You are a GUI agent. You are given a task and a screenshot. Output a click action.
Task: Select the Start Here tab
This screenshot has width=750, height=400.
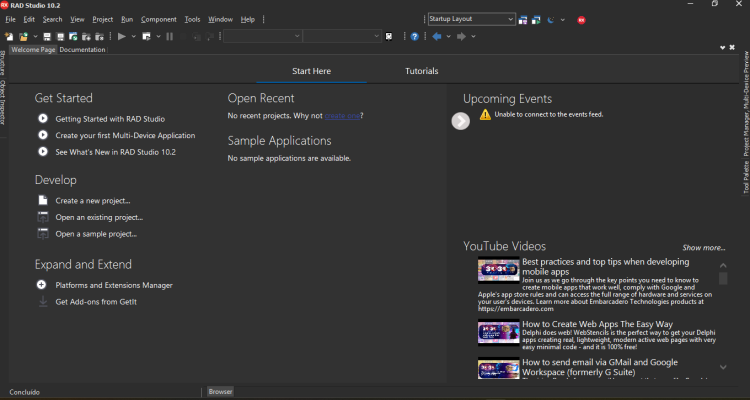[x=311, y=71]
